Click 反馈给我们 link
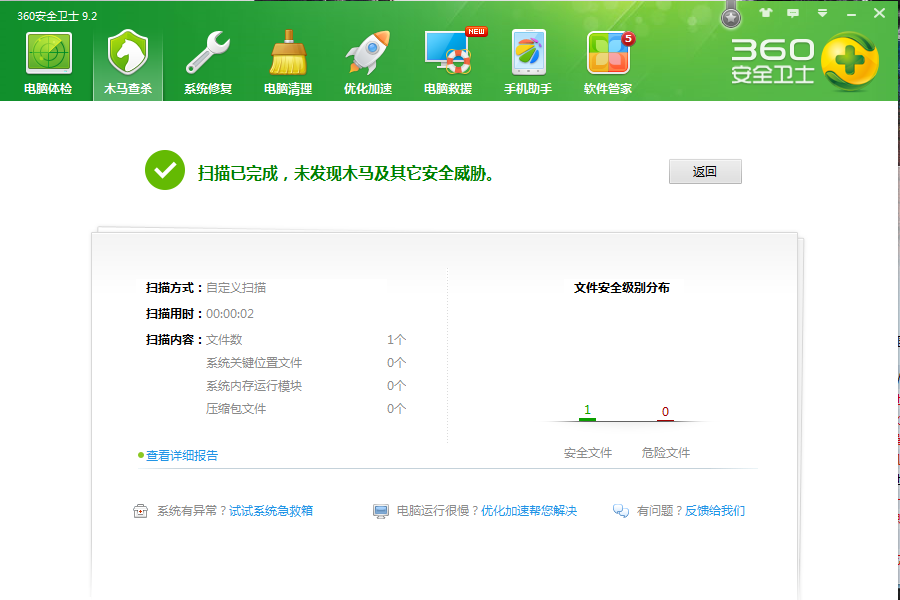The width and height of the screenshot is (900, 600). click(x=715, y=511)
